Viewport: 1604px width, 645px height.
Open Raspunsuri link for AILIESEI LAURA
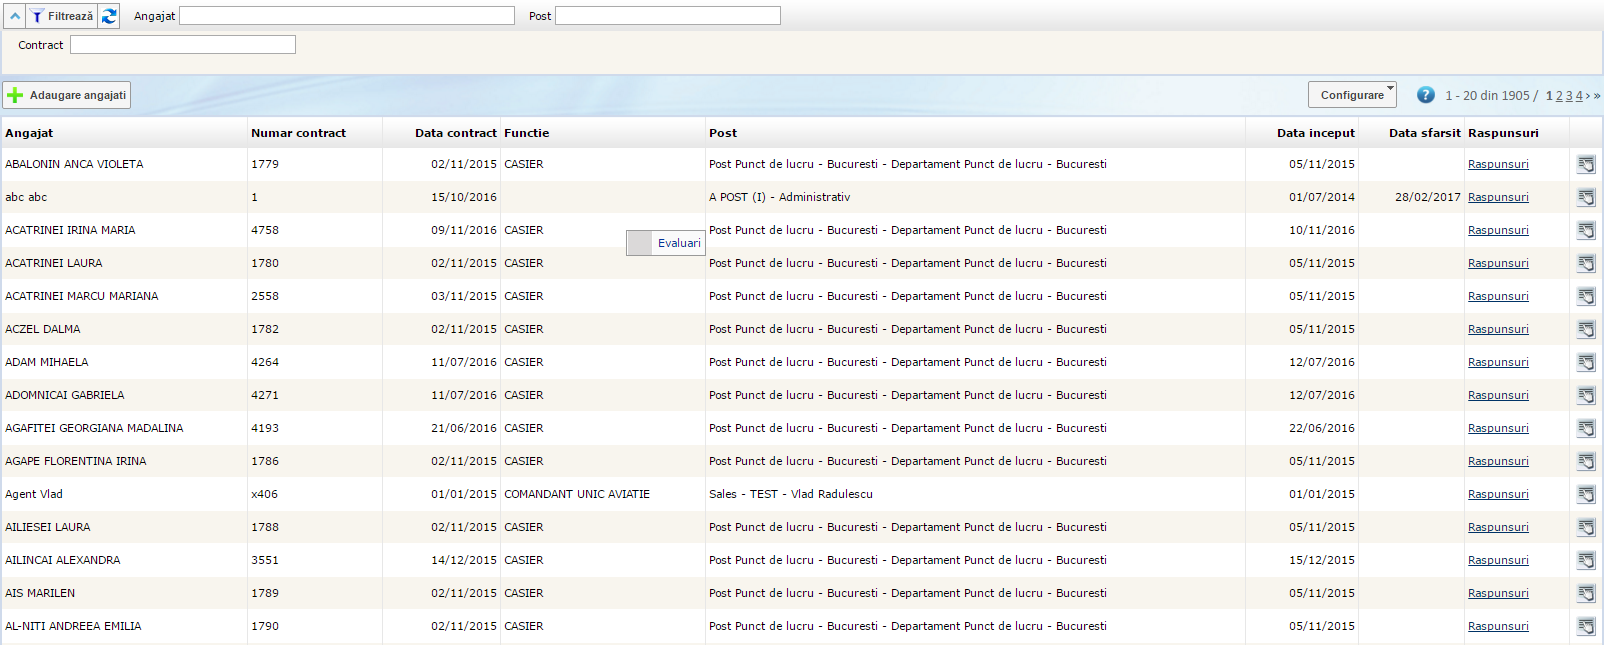(x=1497, y=528)
